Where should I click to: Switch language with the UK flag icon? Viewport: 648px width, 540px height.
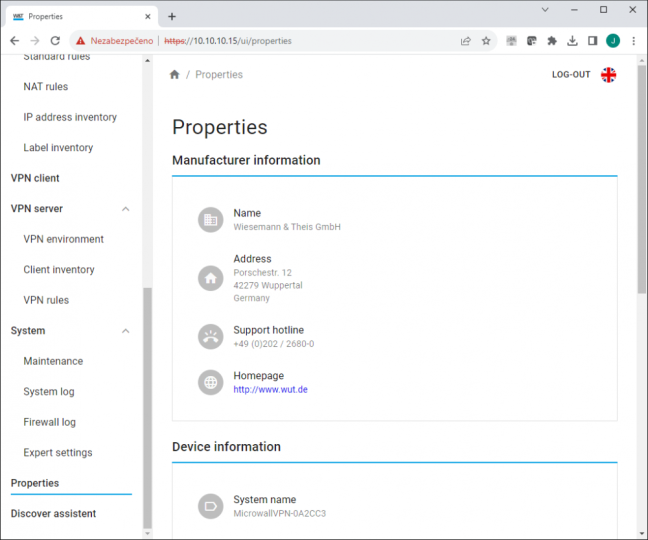coord(608,75)
